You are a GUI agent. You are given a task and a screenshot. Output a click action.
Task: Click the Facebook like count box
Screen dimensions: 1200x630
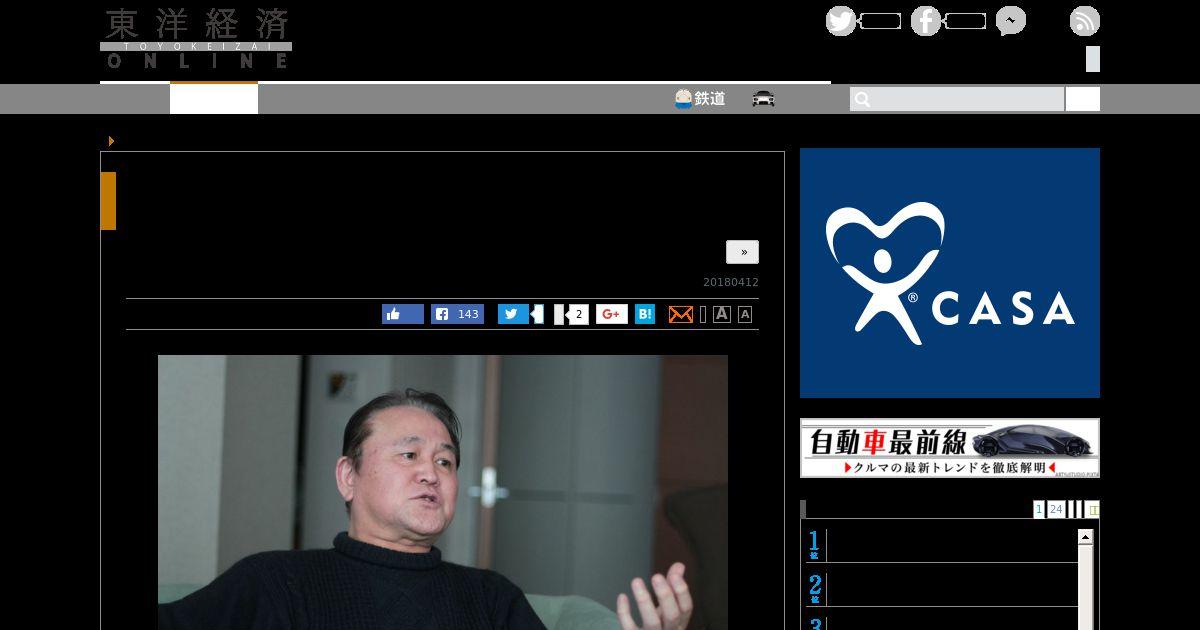[965, 21]
